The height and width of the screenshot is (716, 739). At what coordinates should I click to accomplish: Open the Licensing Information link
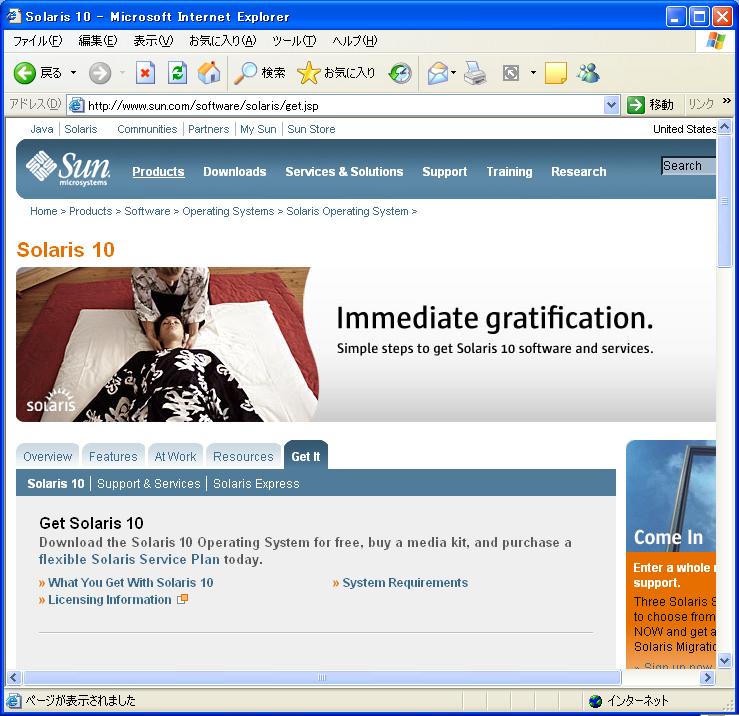click(x=110, y=600)
